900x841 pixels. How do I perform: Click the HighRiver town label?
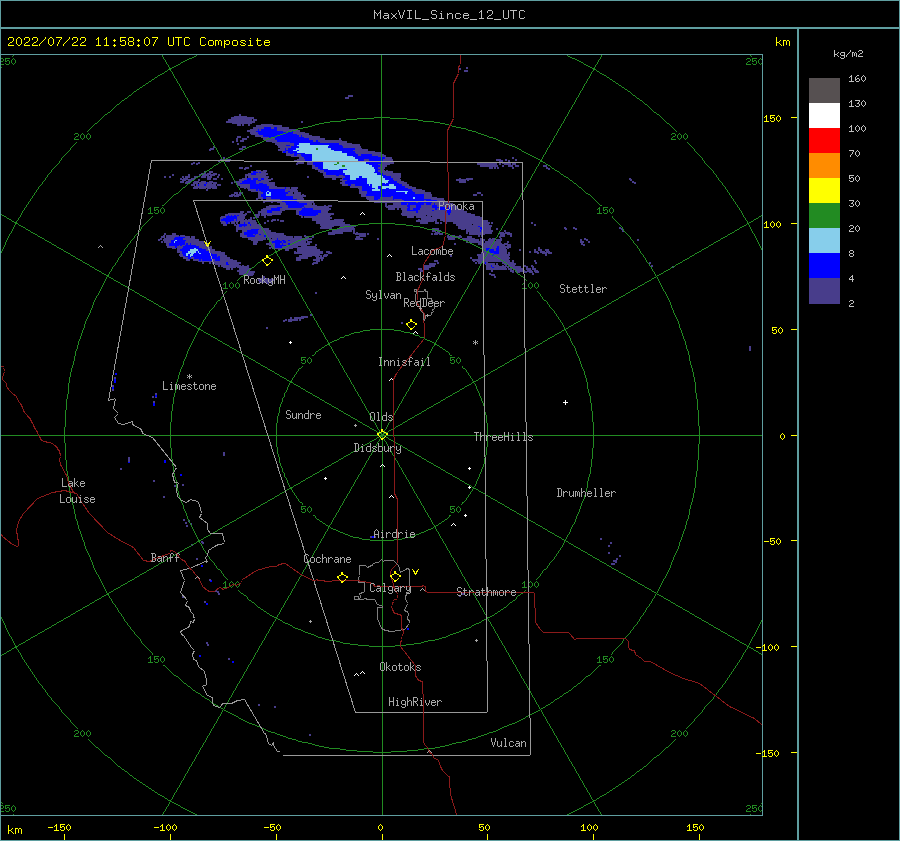pyautogui.click(x=415, y=702)
